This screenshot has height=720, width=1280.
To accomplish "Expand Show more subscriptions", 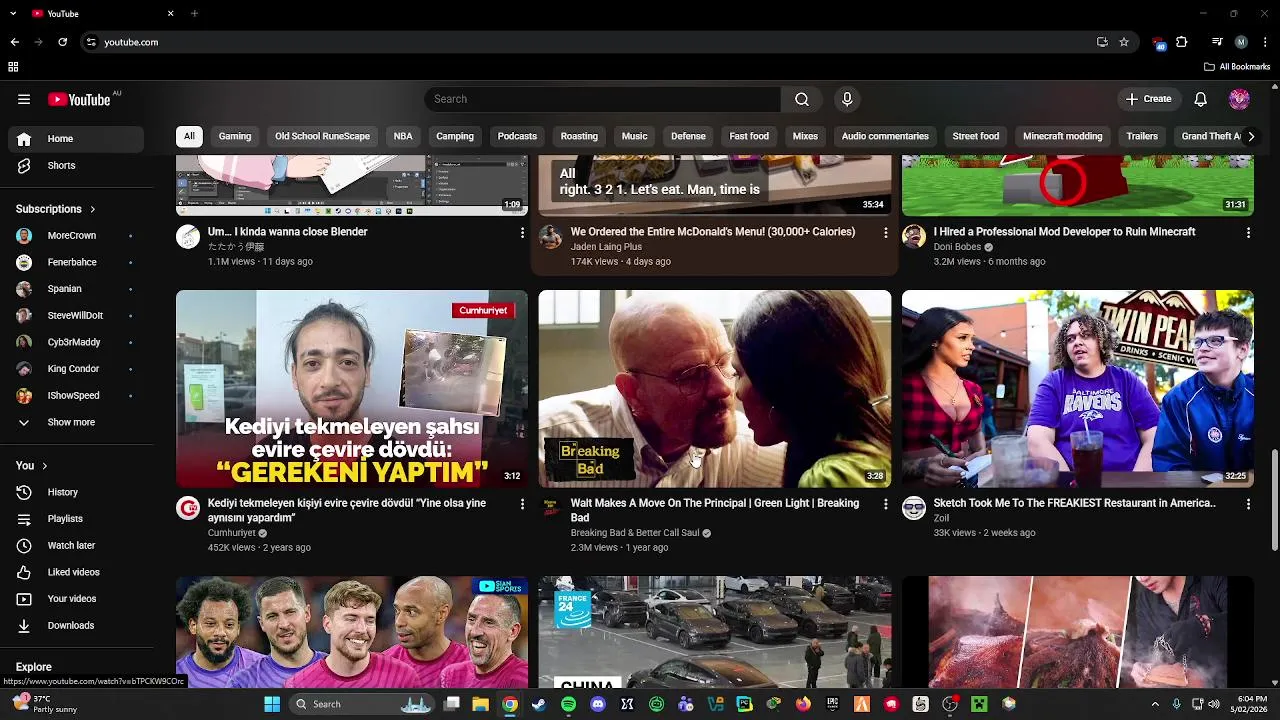I will point(76,422).
